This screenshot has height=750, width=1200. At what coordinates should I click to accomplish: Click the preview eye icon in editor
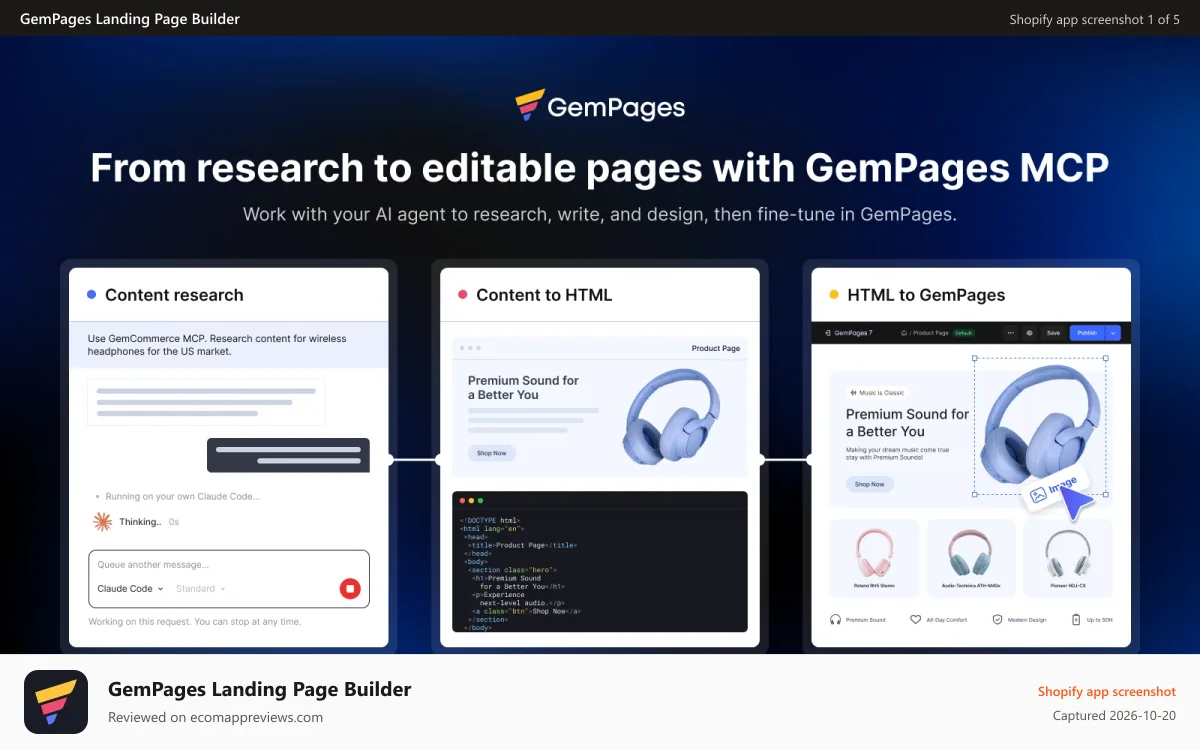(x=1029, y=333)
